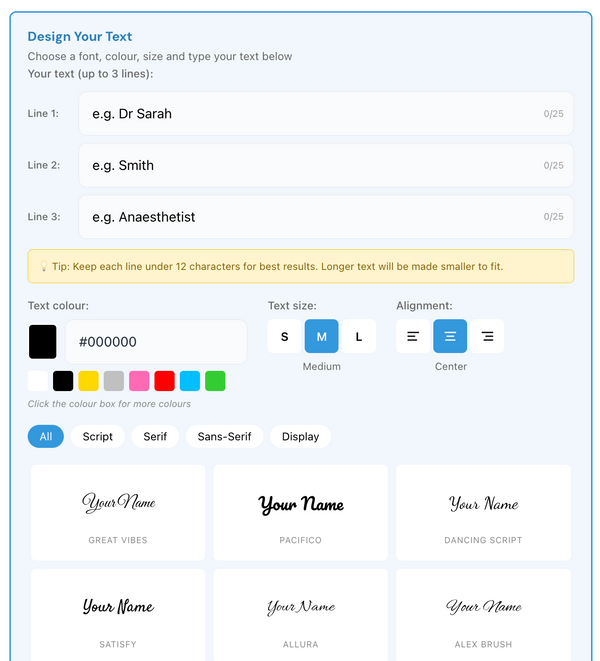Pick the yellow colour swatch
Image resolution: width=600 pixels, height=661 pixels.
coord(88,381)
